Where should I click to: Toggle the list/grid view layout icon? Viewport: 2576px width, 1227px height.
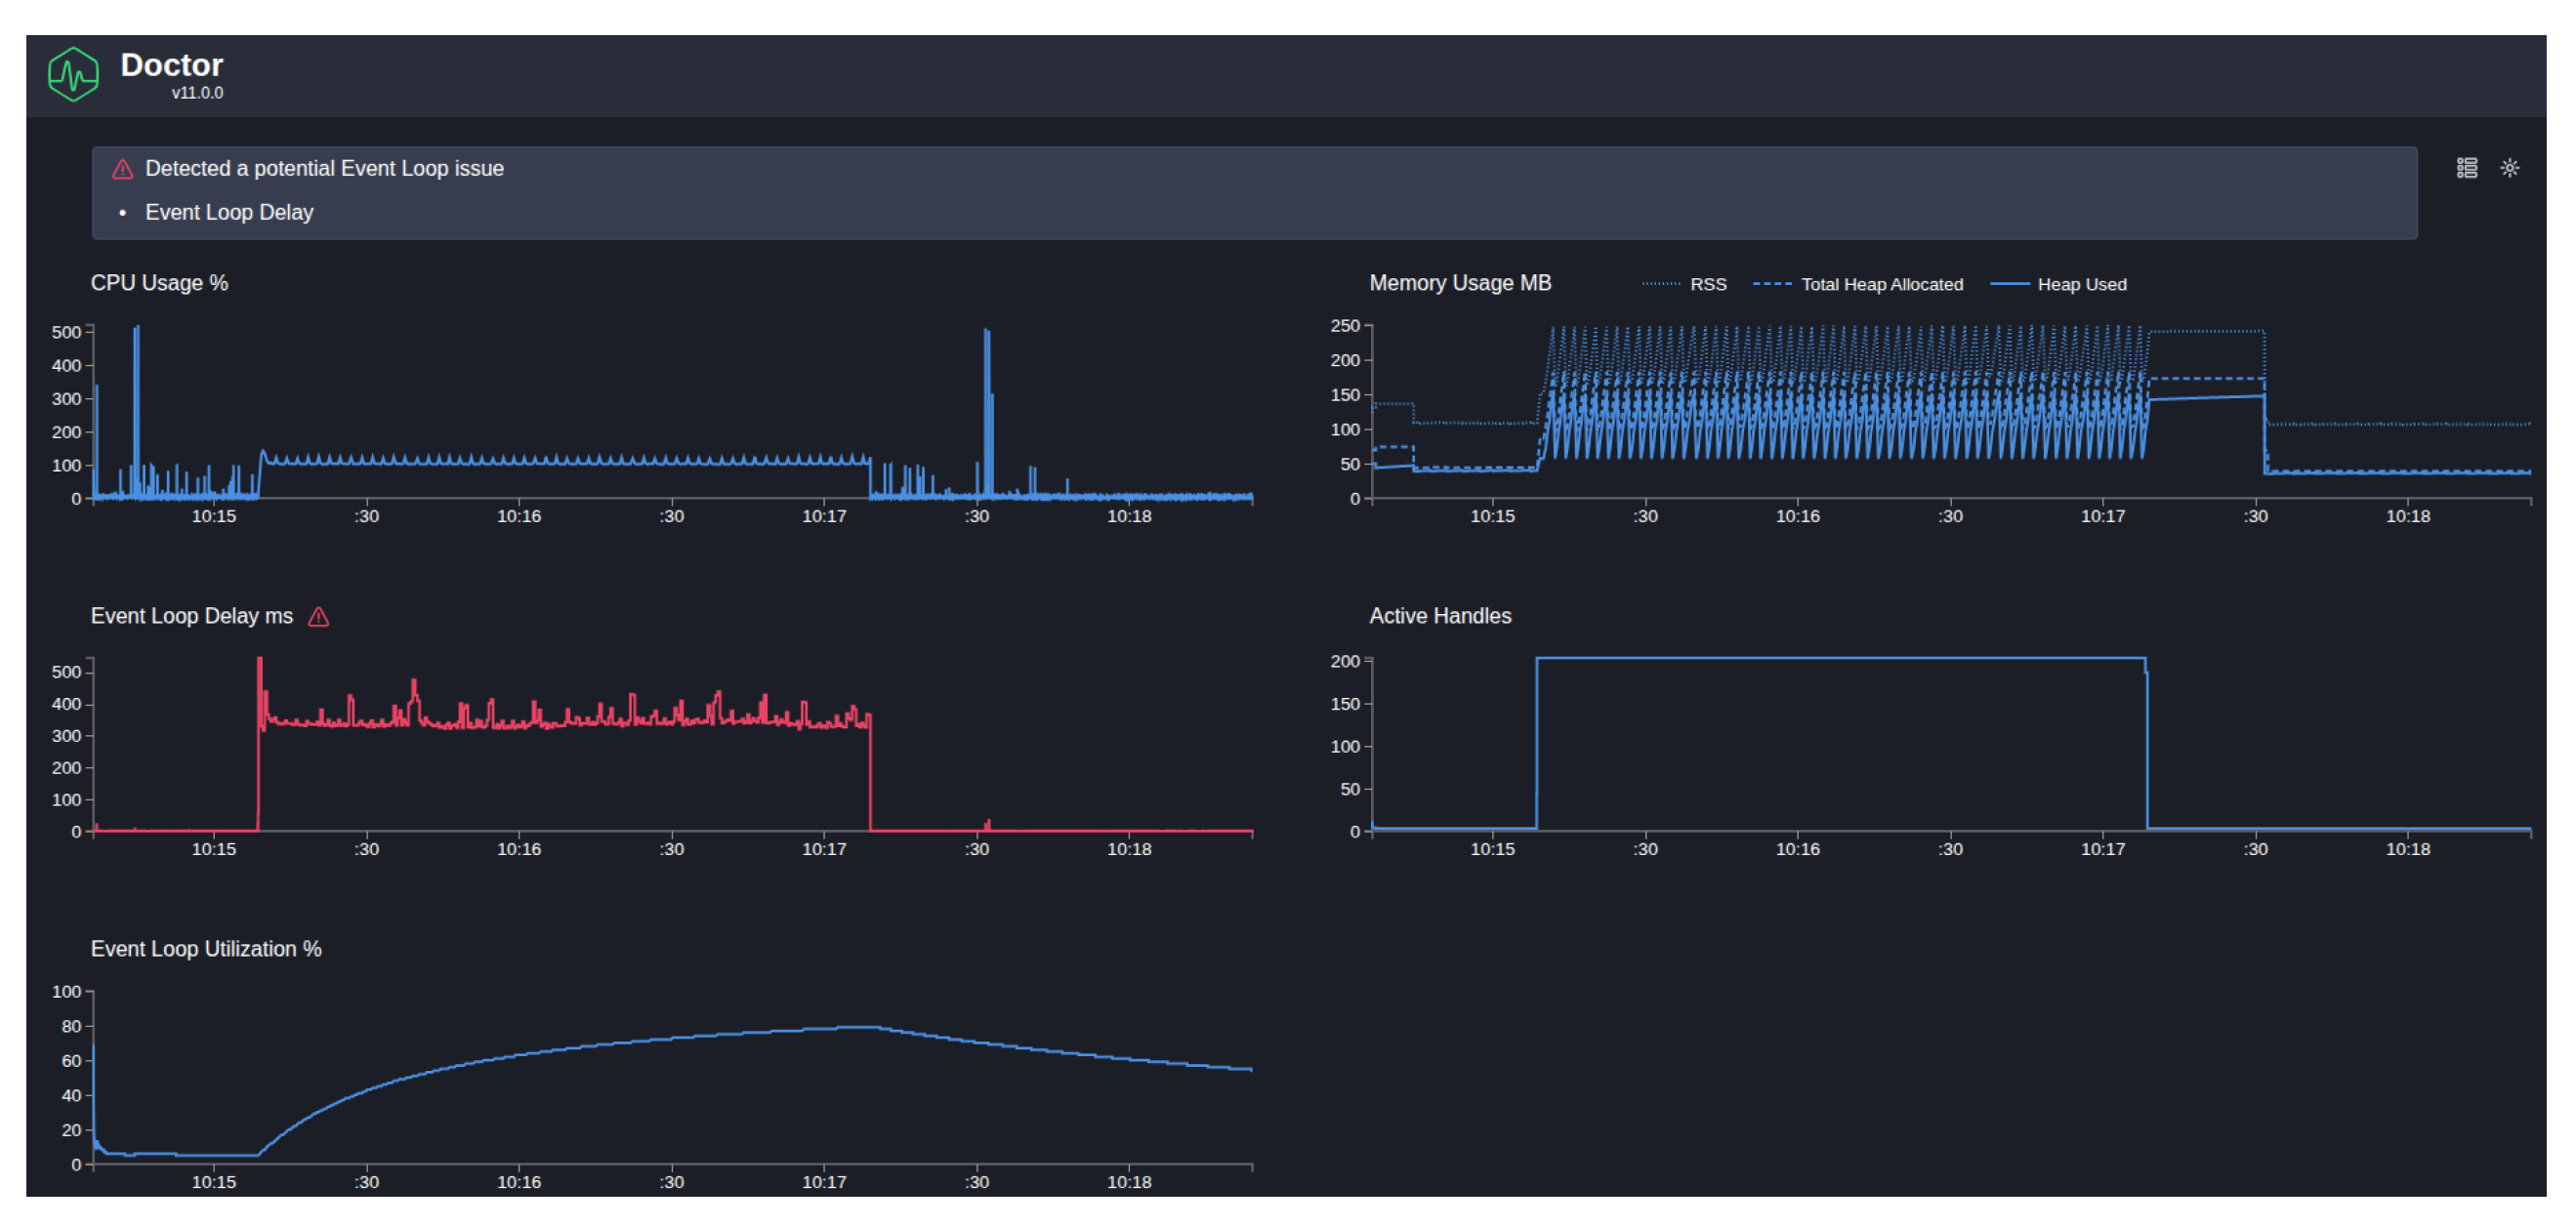click(x=2466, y=168)
